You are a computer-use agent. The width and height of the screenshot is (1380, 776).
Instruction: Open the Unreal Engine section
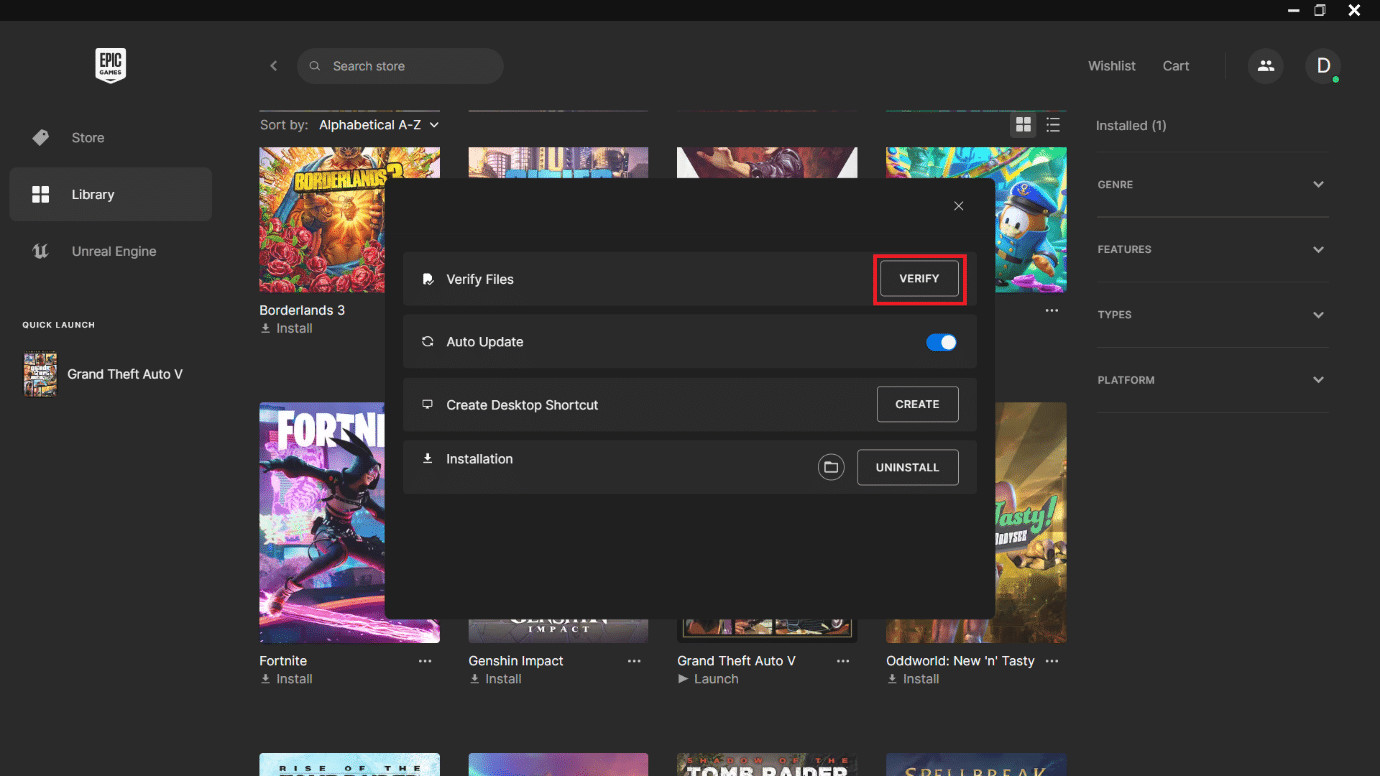pos(113,251)
